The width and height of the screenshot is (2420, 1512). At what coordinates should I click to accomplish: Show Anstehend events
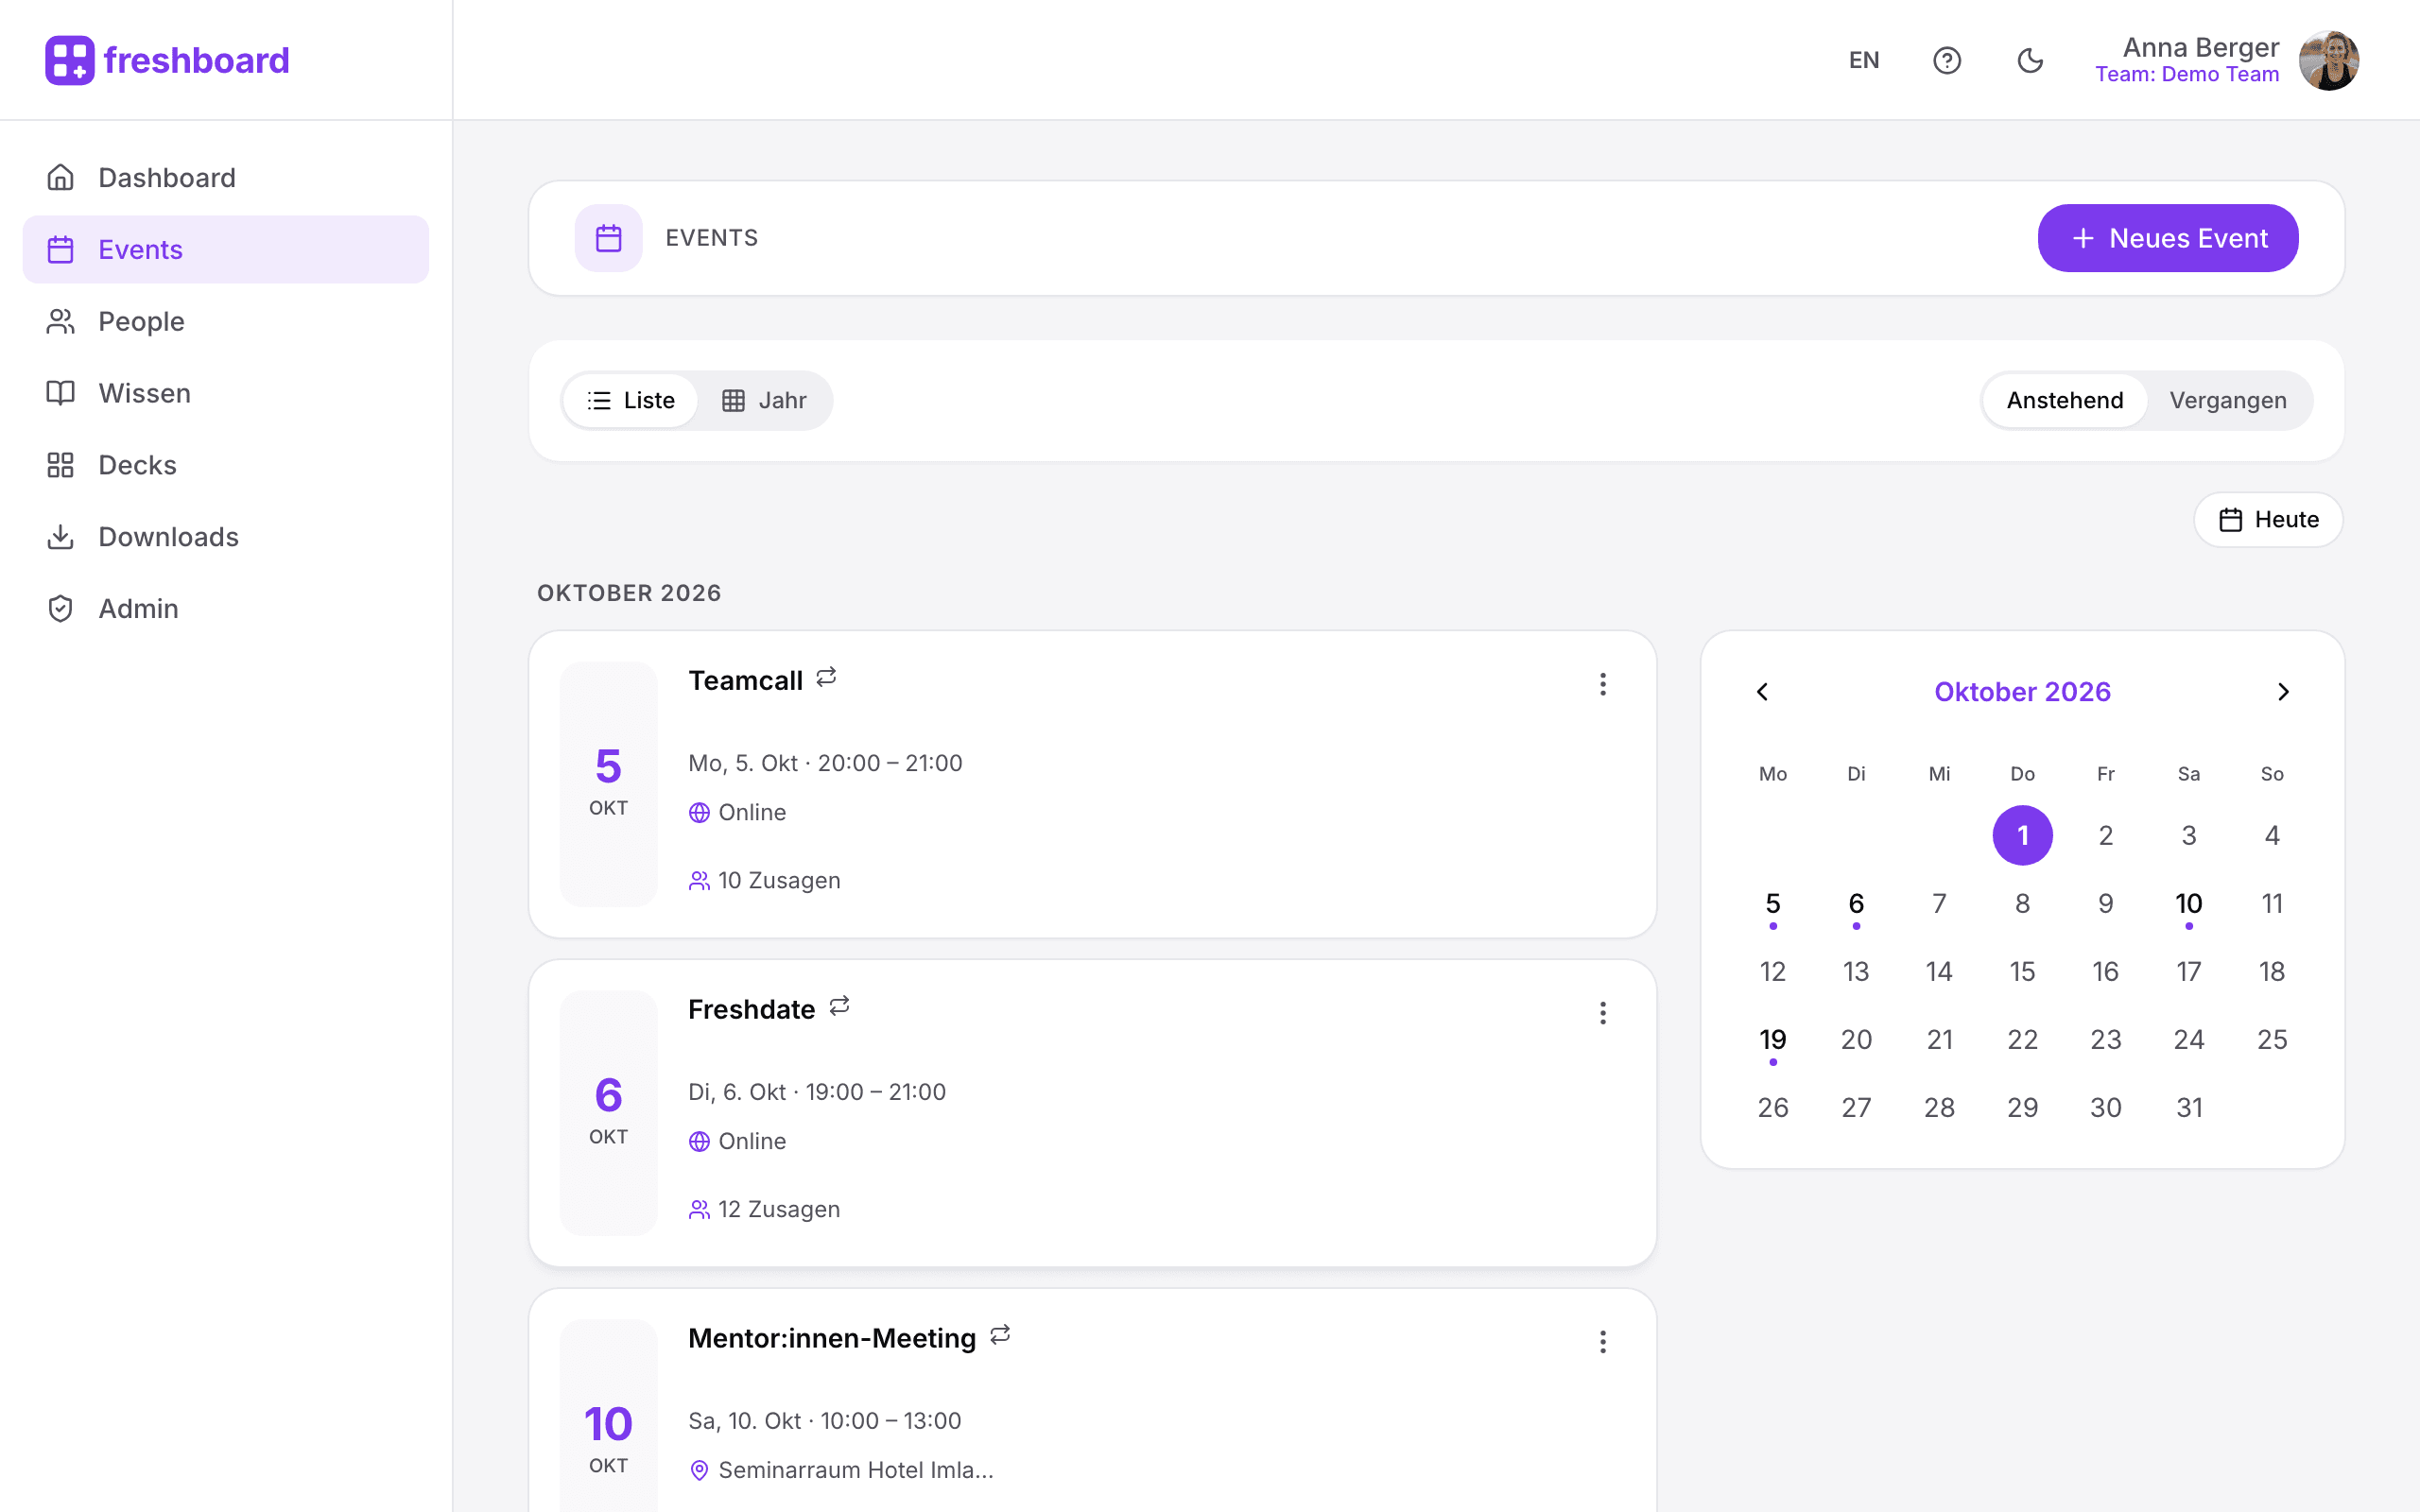2065,401
